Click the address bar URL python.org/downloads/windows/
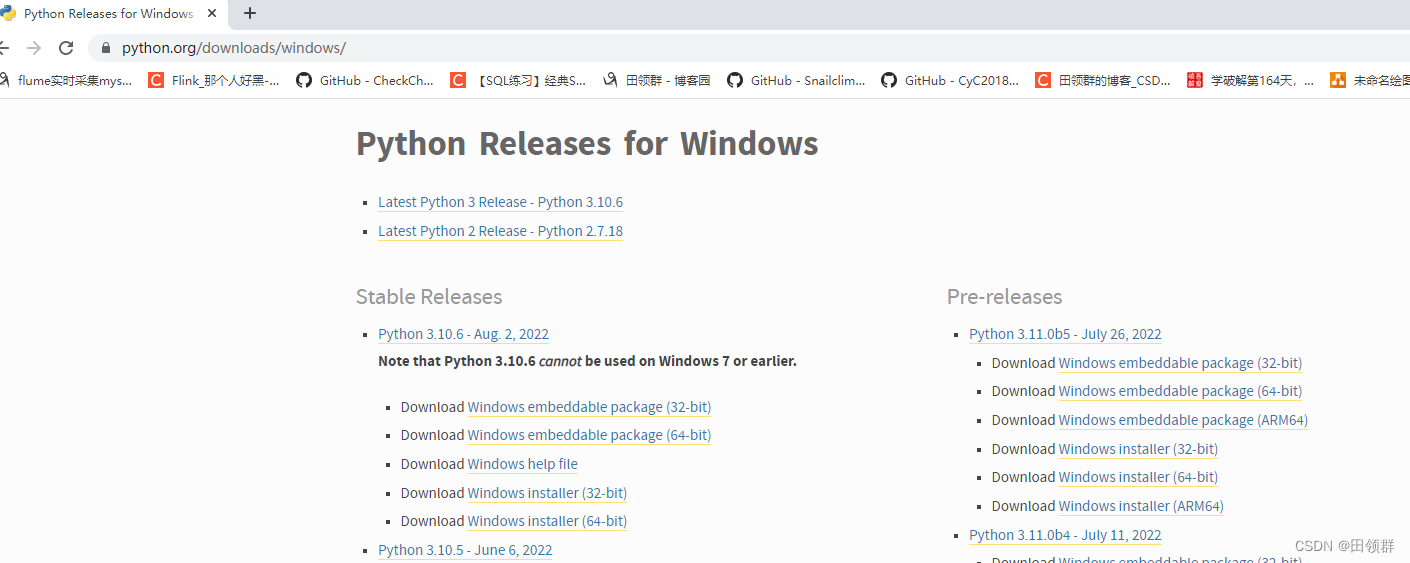1410x563 pixels. 234,48
